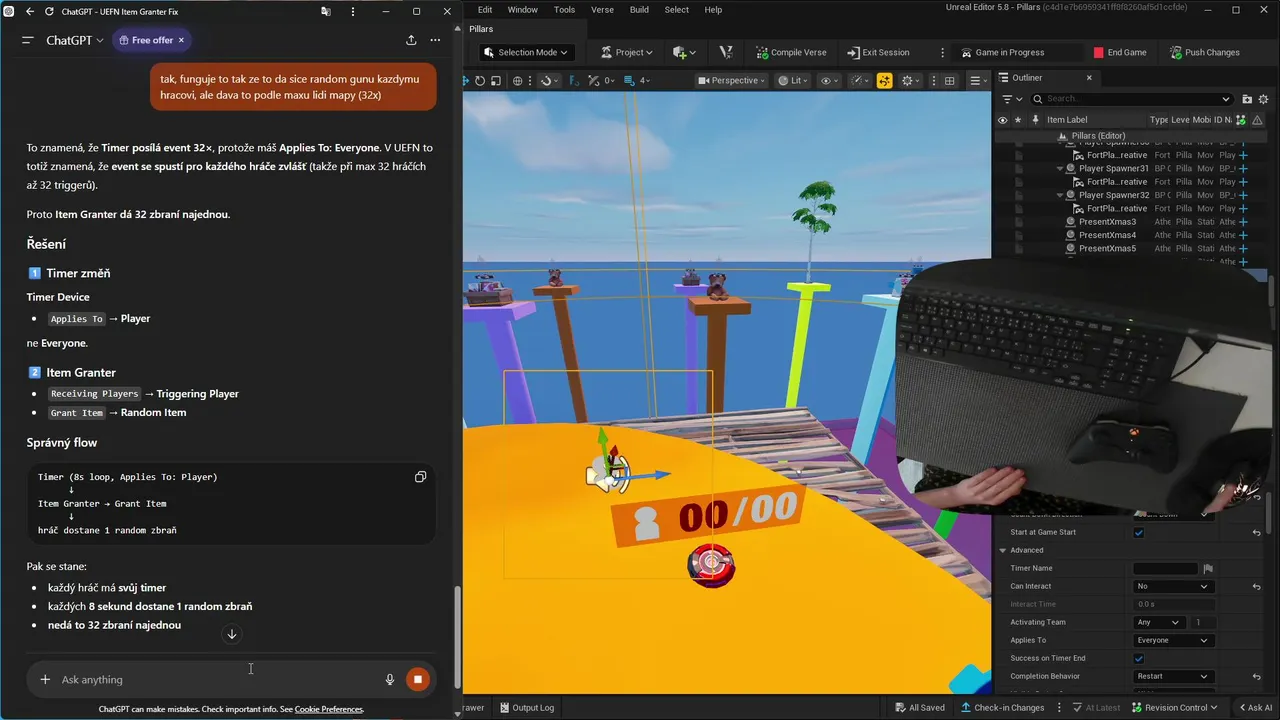Click the revision control column header icon
Screen dimensions: 1280x720
click(1241, 120)
